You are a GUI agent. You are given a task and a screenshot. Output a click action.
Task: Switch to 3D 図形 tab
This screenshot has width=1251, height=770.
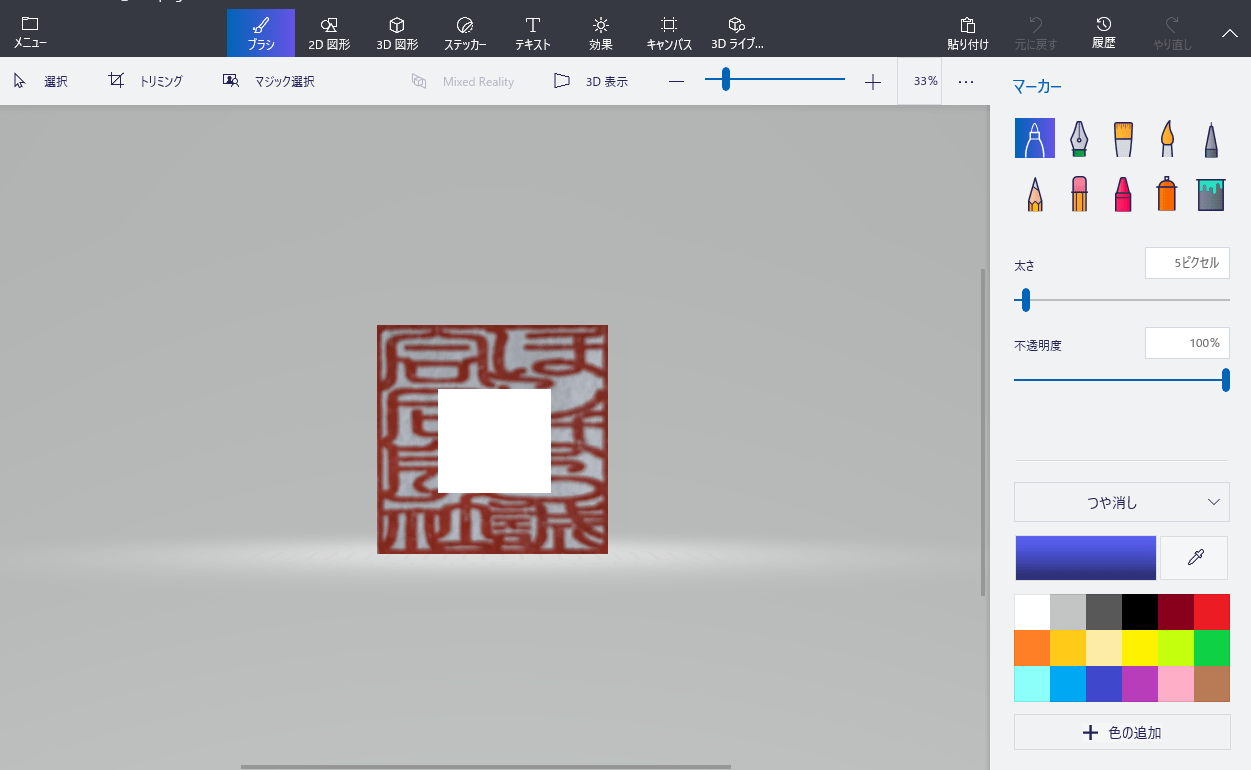[397, 32]
